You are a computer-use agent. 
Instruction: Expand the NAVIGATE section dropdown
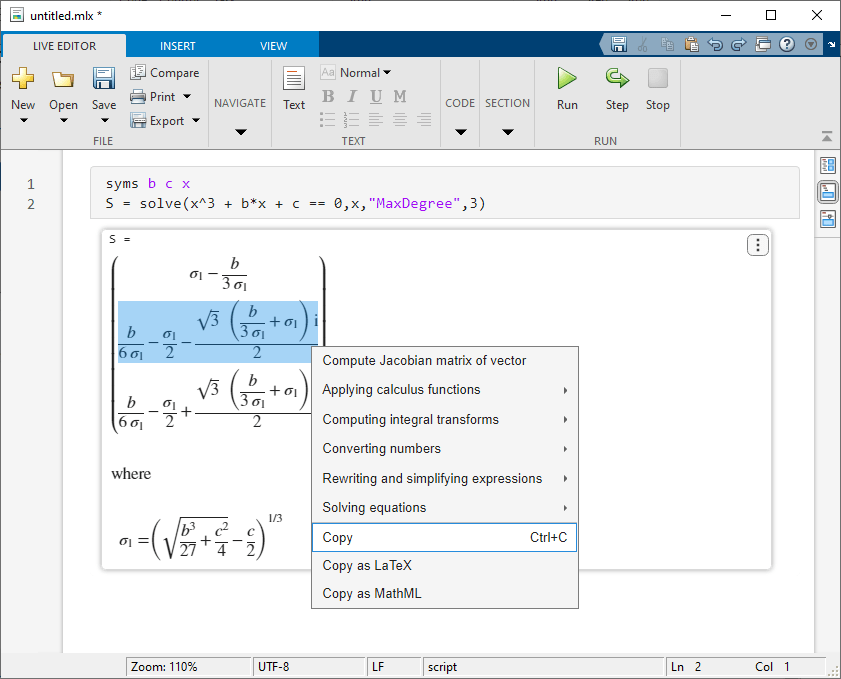(241, 132)
